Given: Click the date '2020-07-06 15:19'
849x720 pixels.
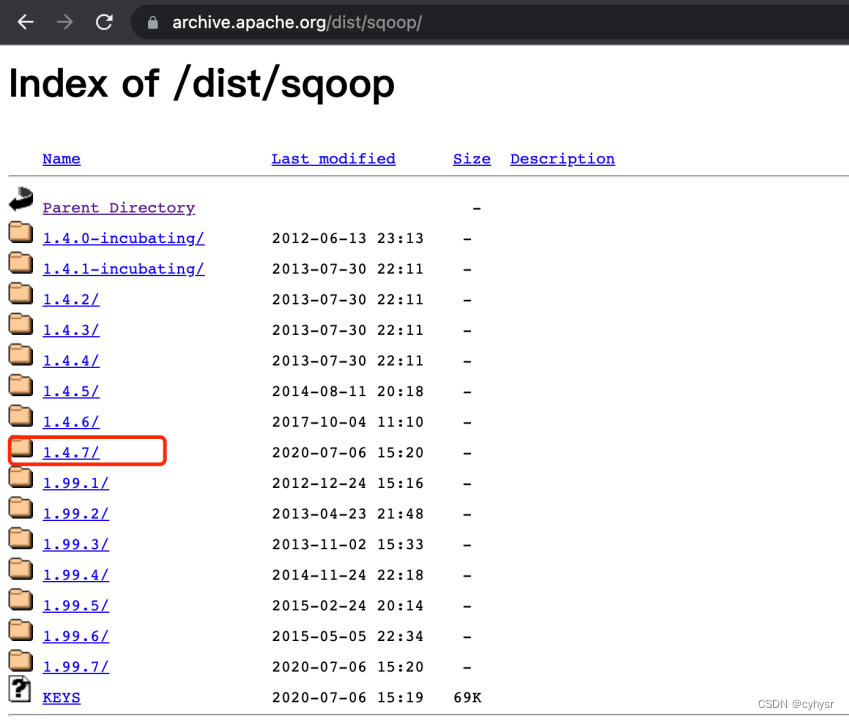Looking at the screenshot, I should (x=348, y=697).
